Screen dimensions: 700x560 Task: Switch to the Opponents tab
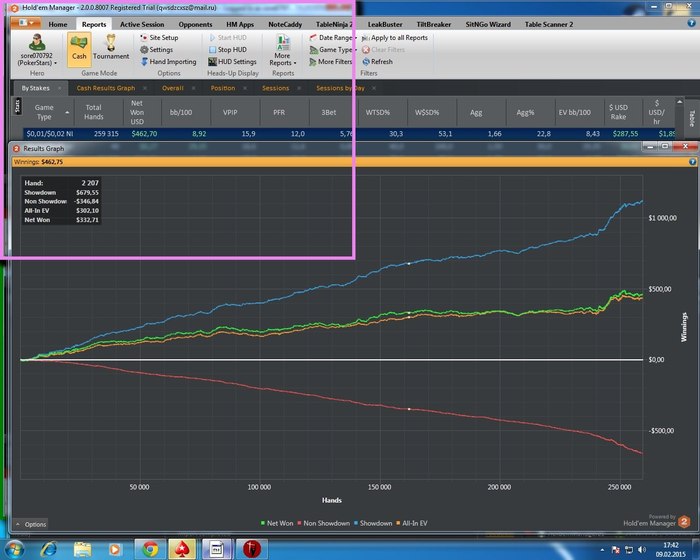click(195, 22)
